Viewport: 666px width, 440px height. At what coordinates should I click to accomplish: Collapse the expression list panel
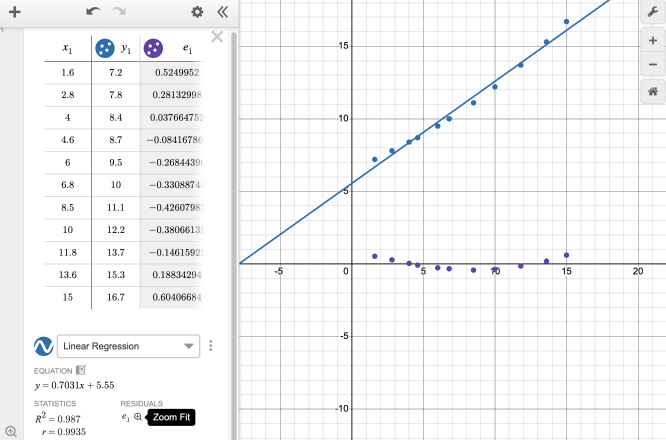click(221, 13)
